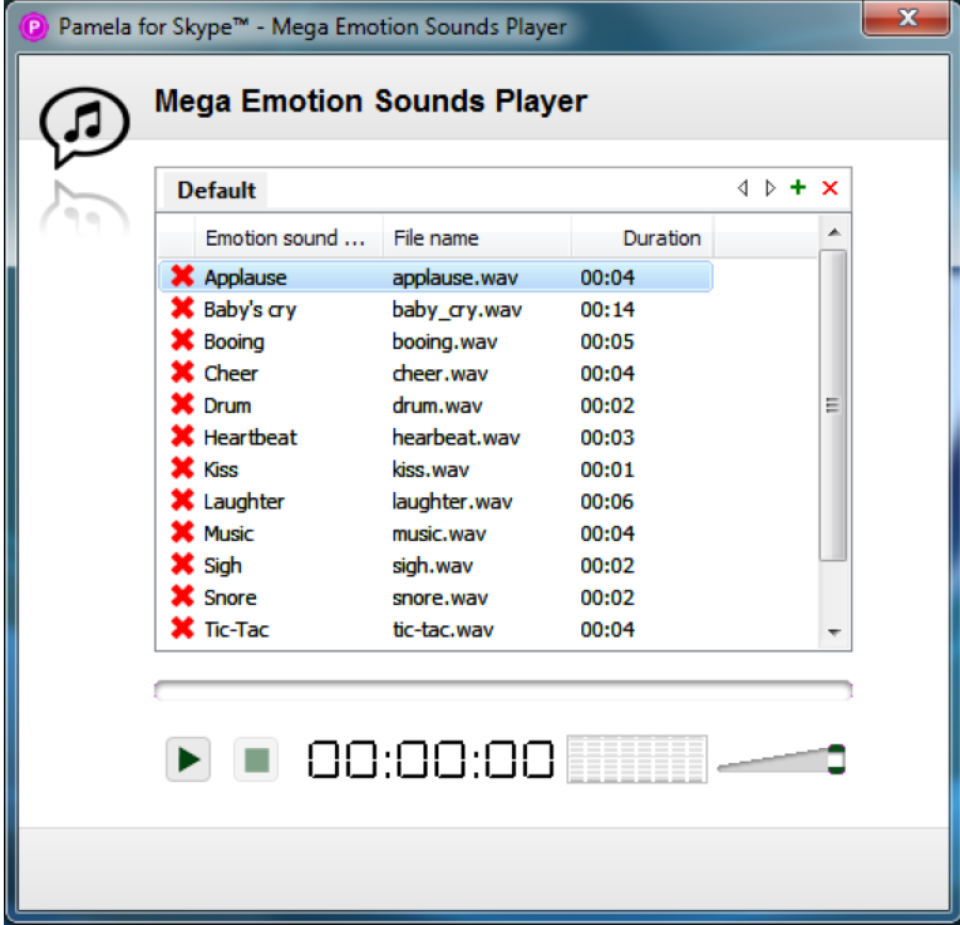The height and width of the screenshot is (925, 960).
Task: Click the audio level meter display
Action: [x=637, y=759]
